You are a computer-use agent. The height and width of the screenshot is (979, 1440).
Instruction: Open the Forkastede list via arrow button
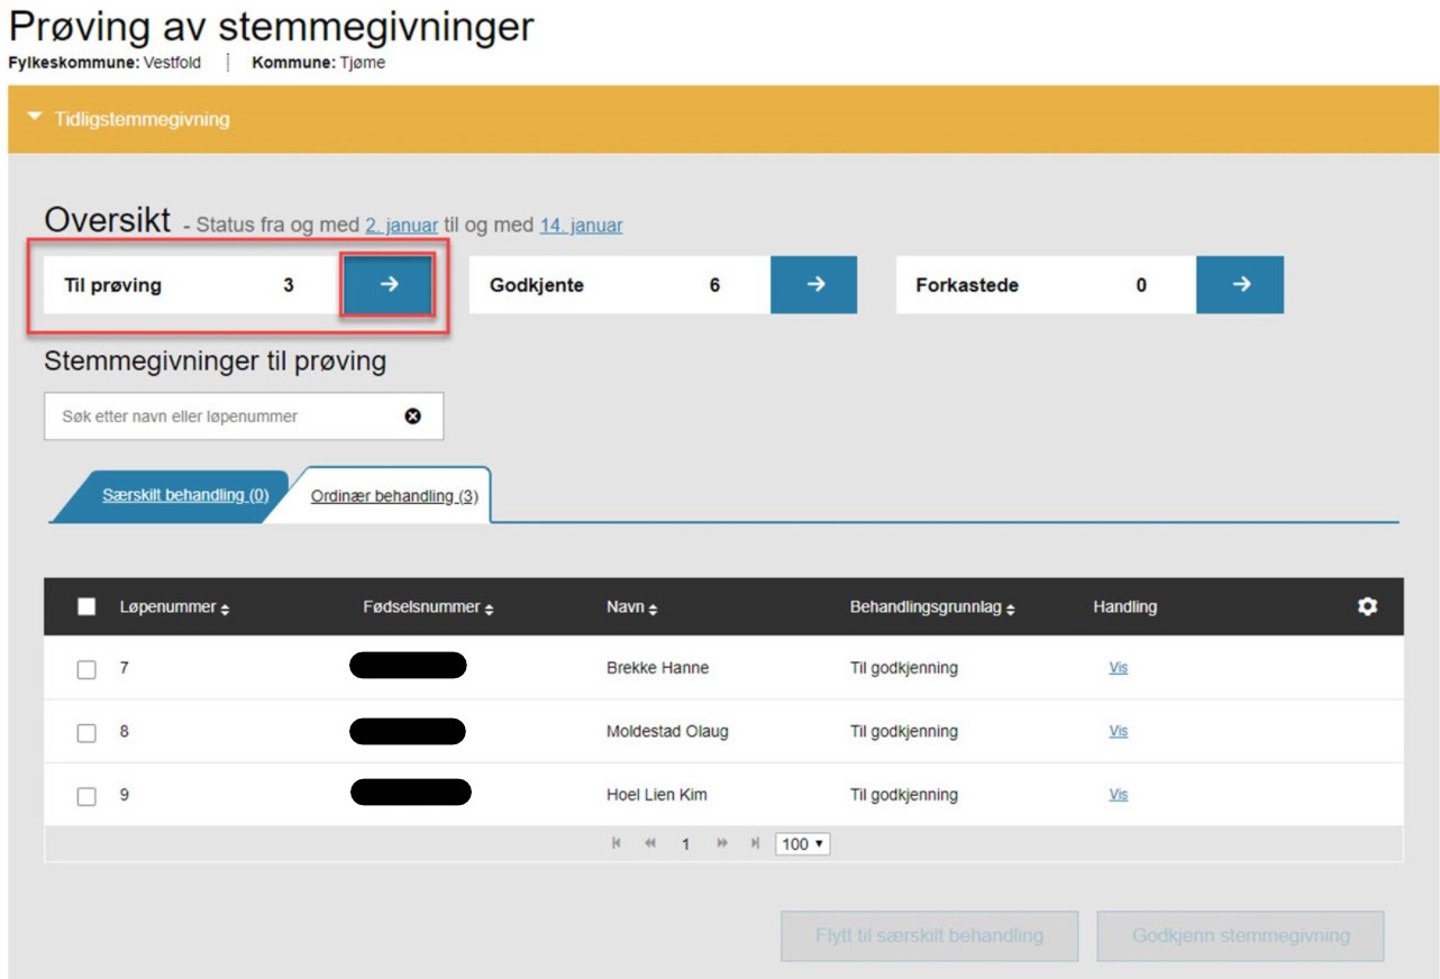[x=1240, y=285]
